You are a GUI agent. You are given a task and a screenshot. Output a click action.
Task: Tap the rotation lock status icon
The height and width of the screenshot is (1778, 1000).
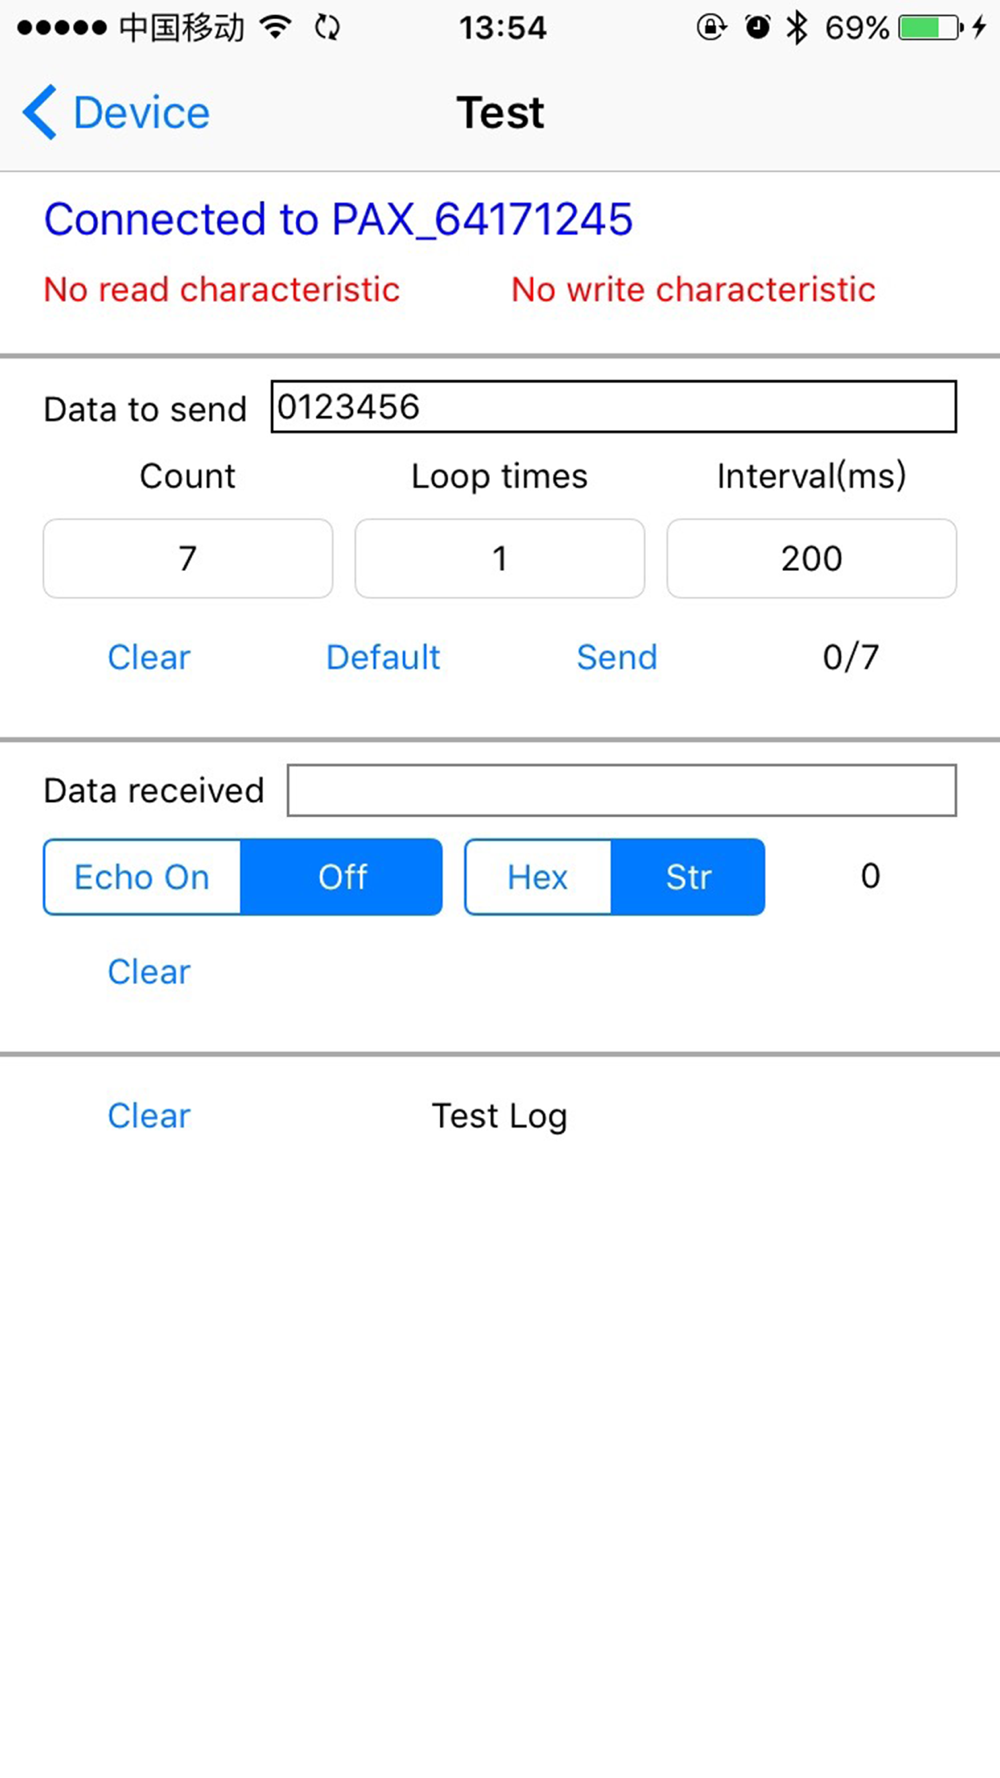pos(711,27)
